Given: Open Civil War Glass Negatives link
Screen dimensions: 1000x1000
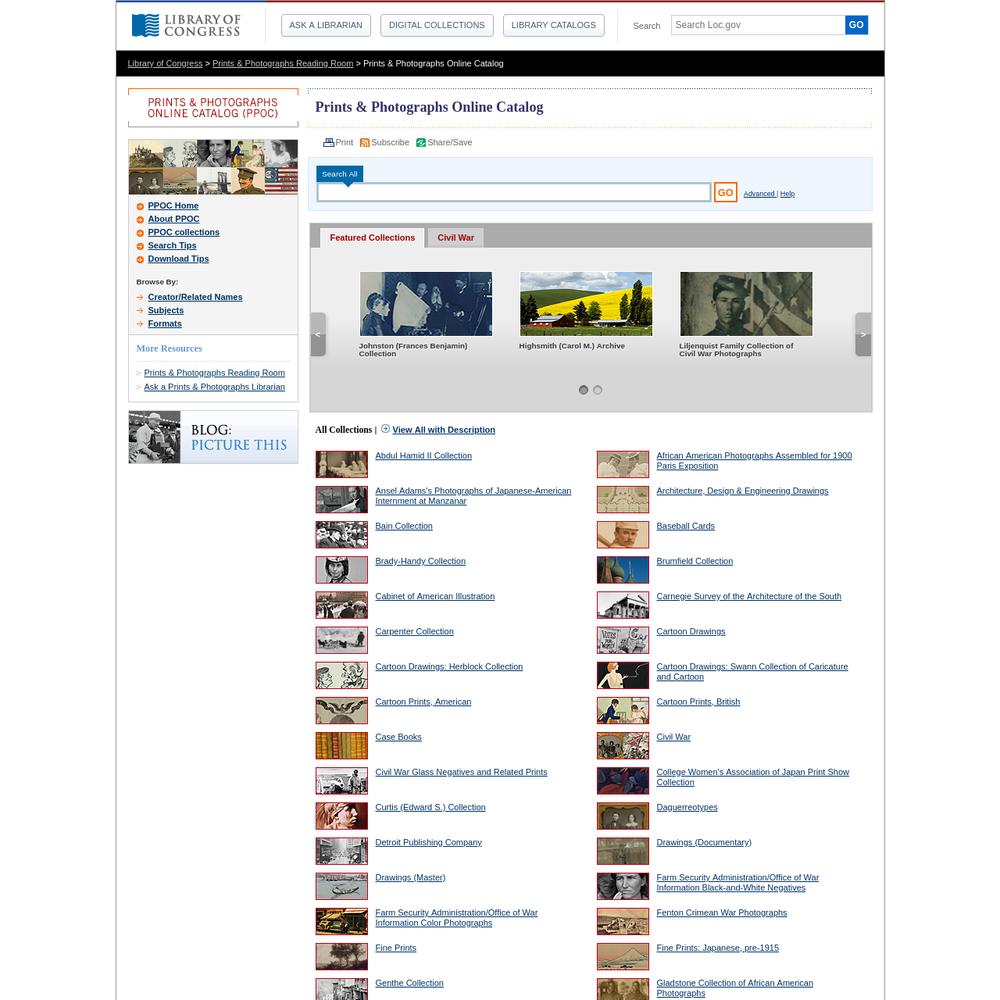Looking at the screenshot, I should point(461,772).
